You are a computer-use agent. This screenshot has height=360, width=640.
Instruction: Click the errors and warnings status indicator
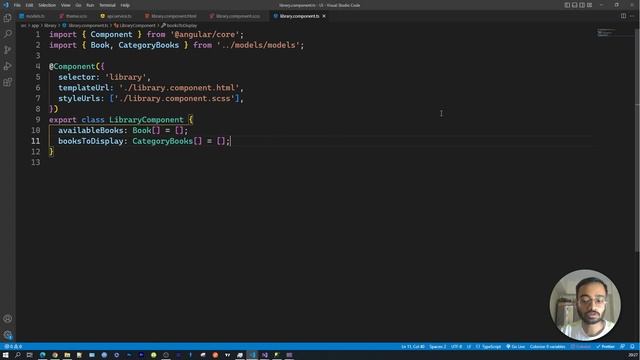tap(13, 347)
